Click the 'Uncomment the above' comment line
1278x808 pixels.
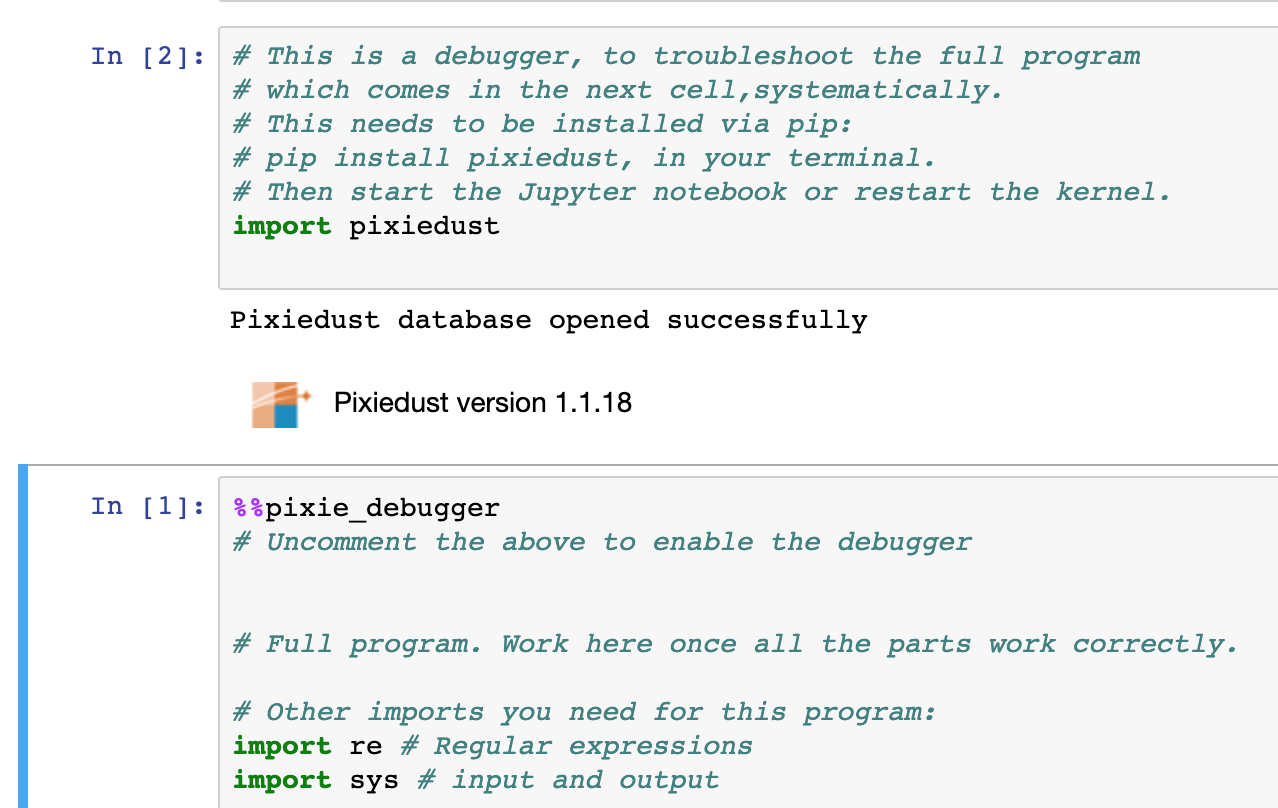(x=602, y=542)
